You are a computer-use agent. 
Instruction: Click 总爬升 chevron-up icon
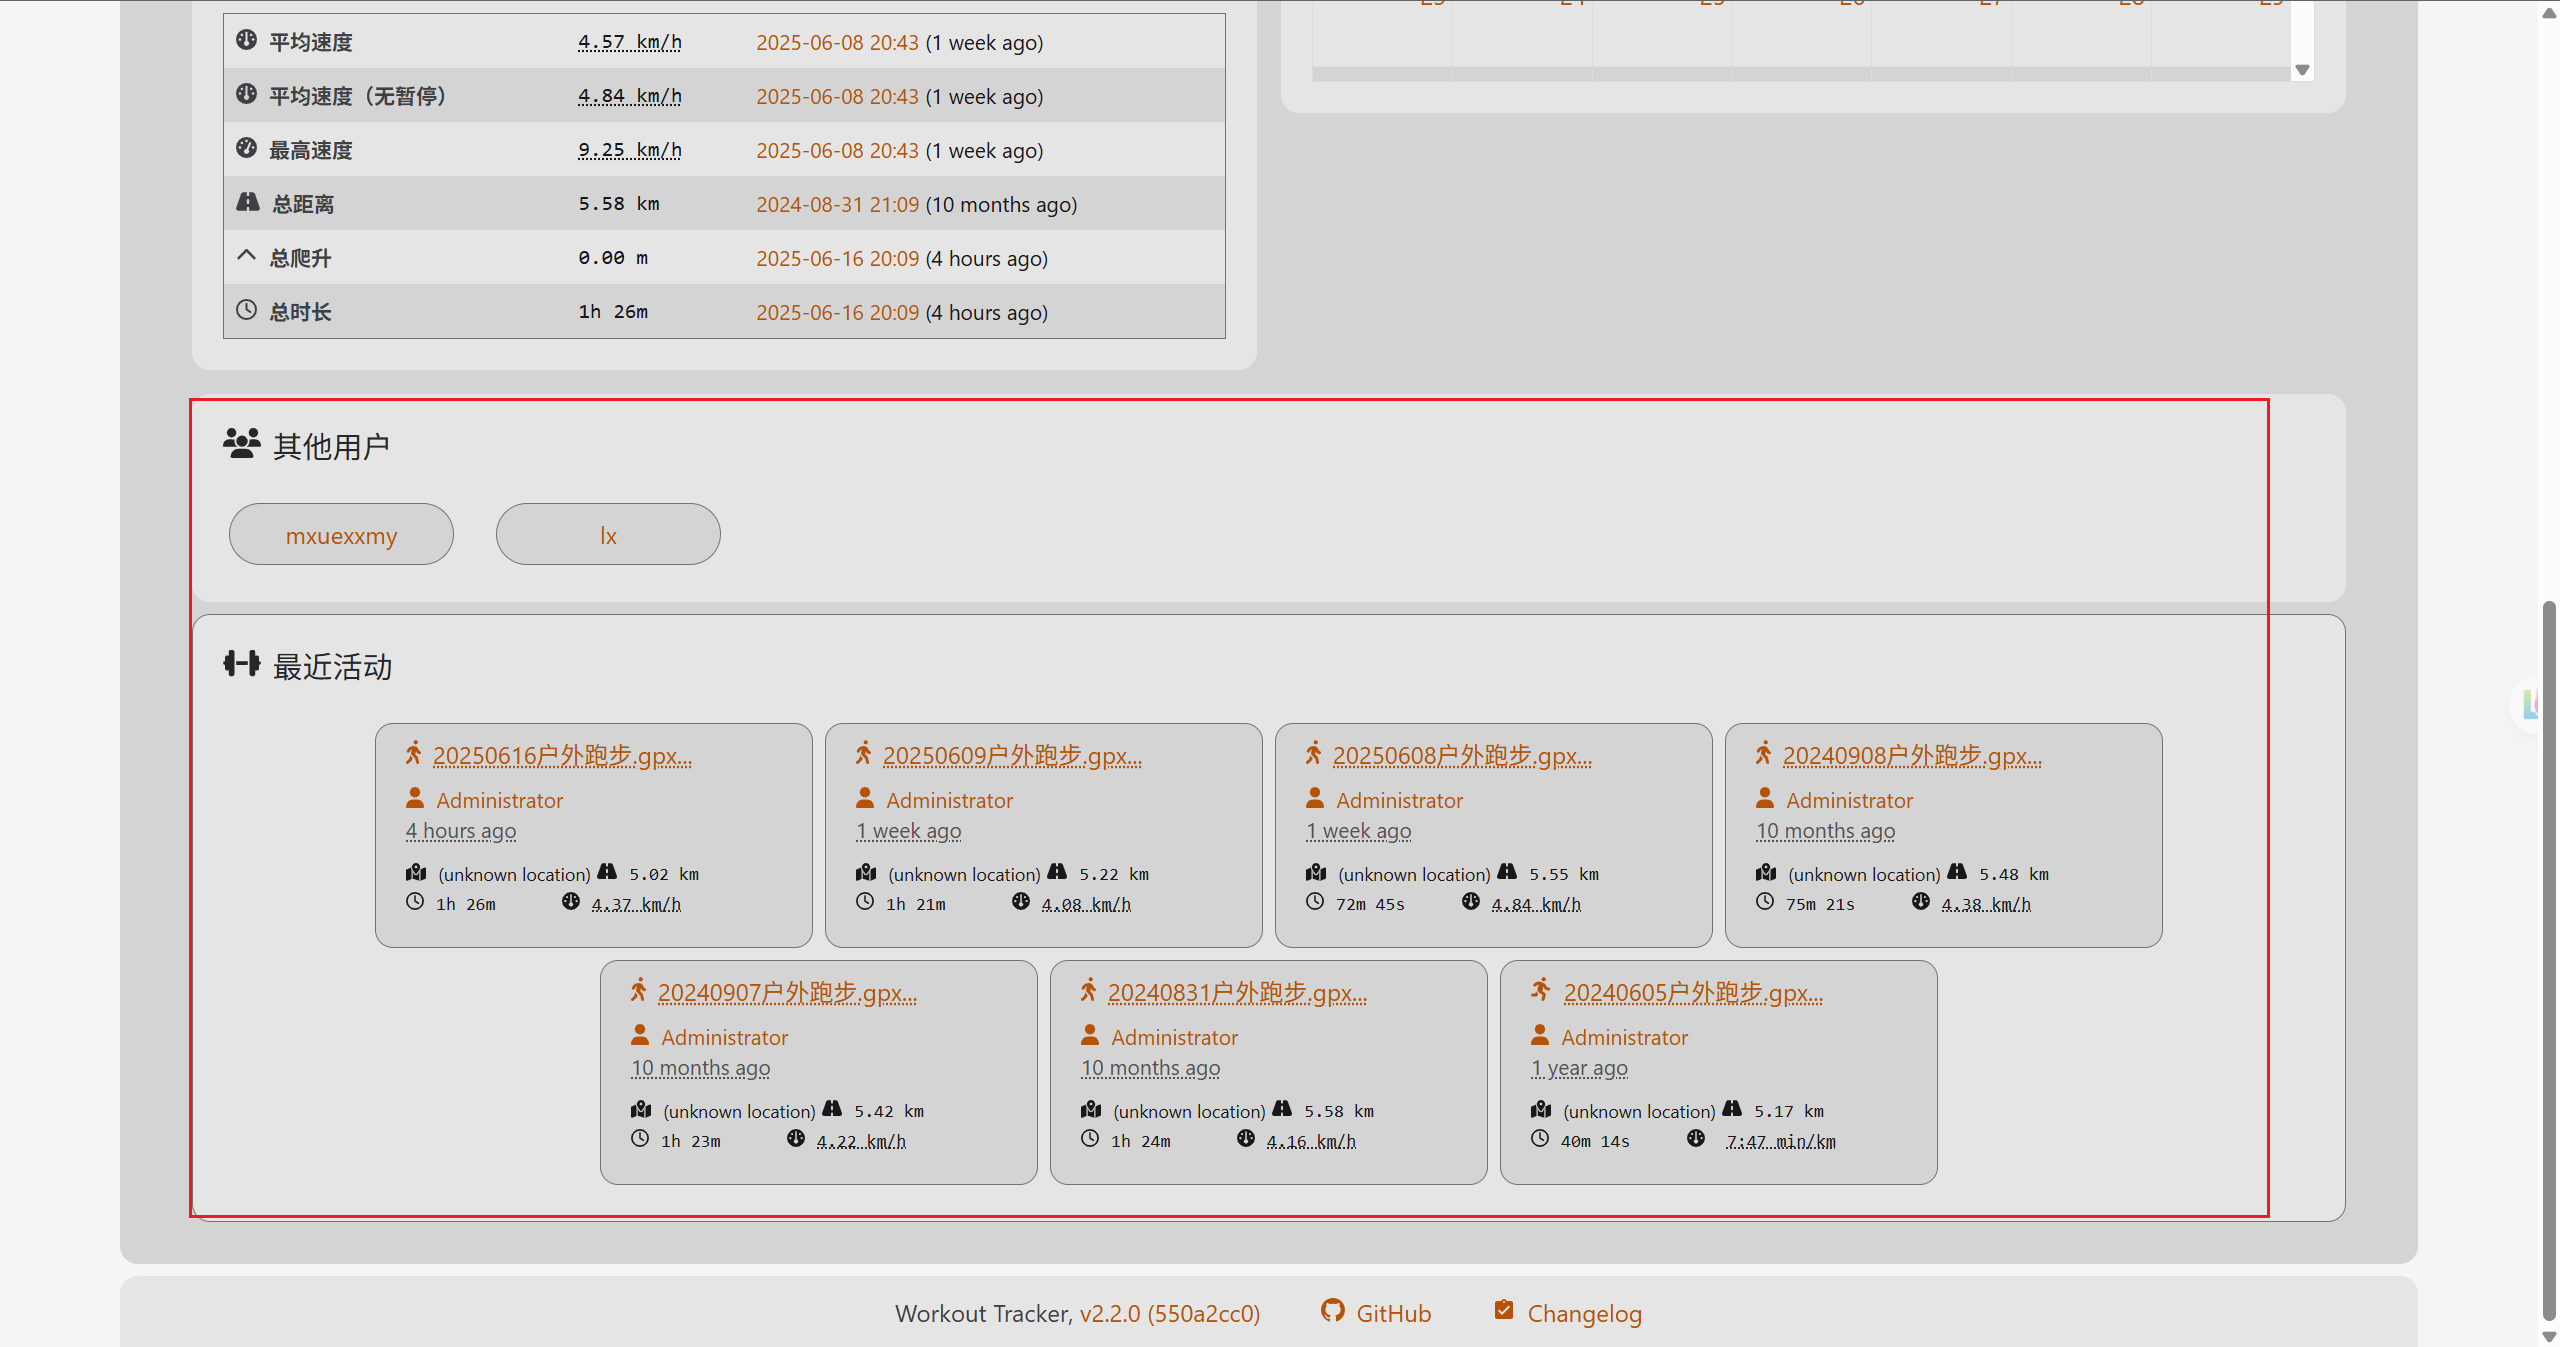point(246,255)
